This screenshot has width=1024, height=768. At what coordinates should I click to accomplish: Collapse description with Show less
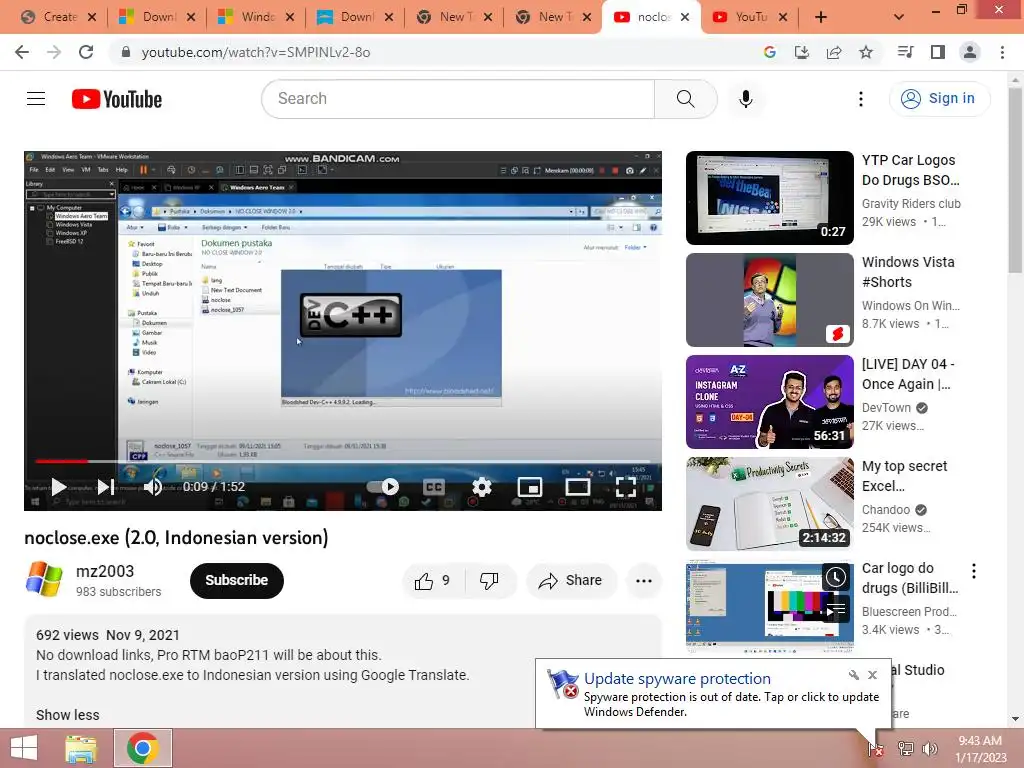pyautogui.click(x=67, y=715)
